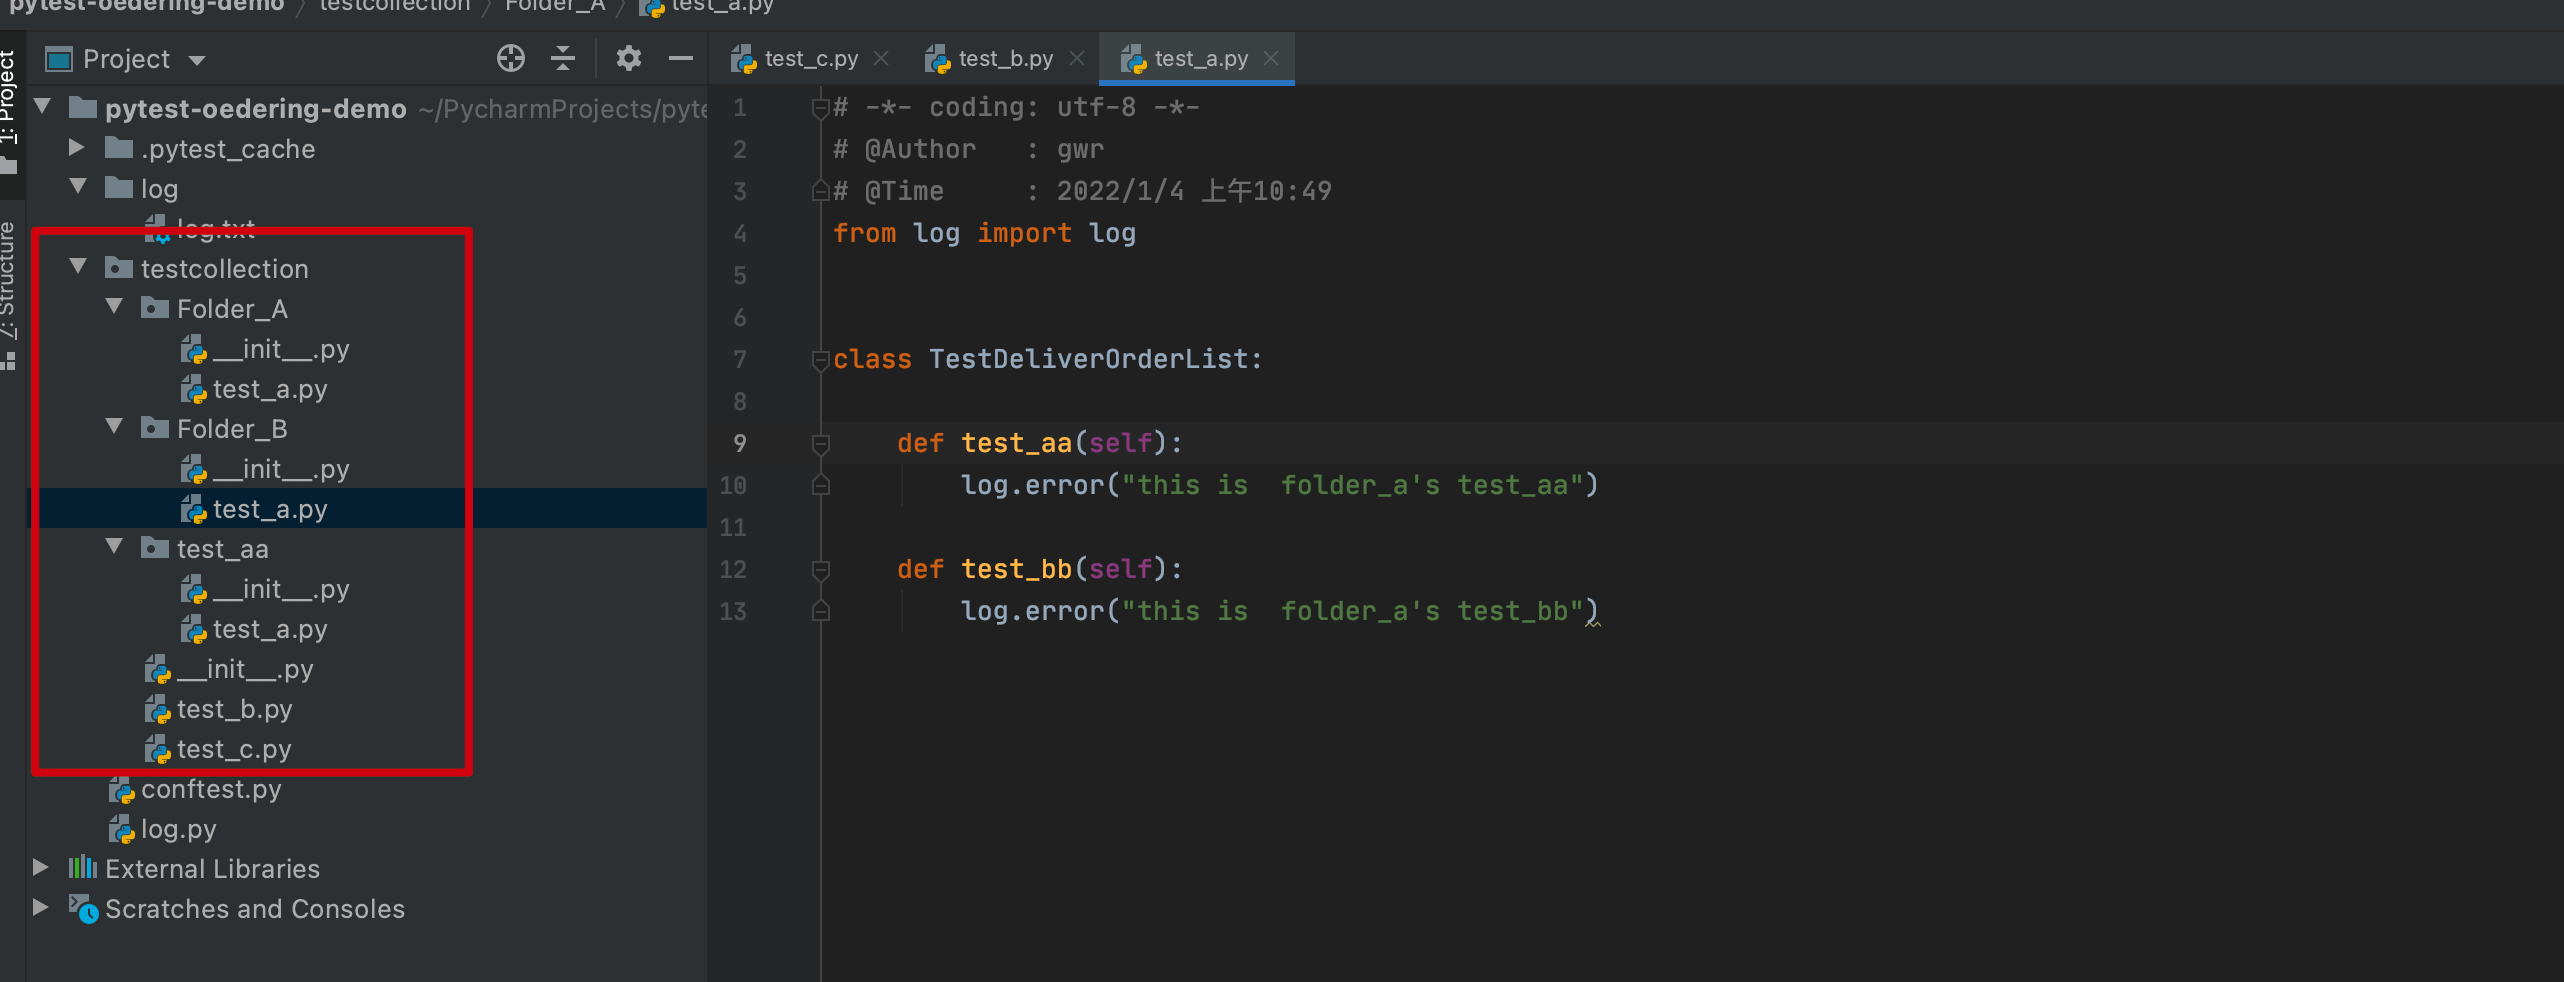Click the locate/select opened file crosshair icon
Image resolution: width=2564 pixels, height=982 pixels.
[511, 59]
